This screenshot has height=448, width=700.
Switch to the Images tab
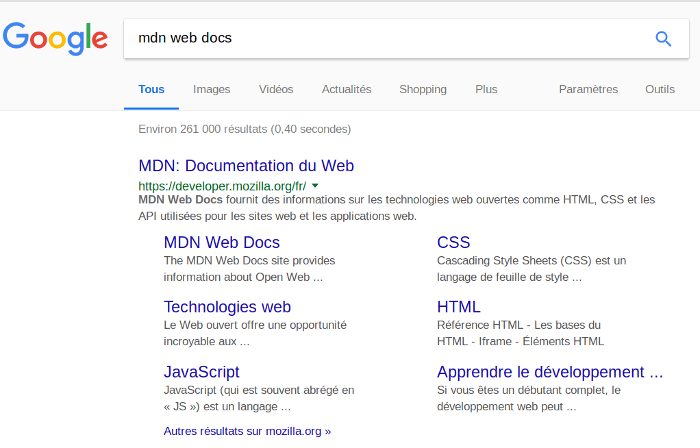tap(212, 89)
